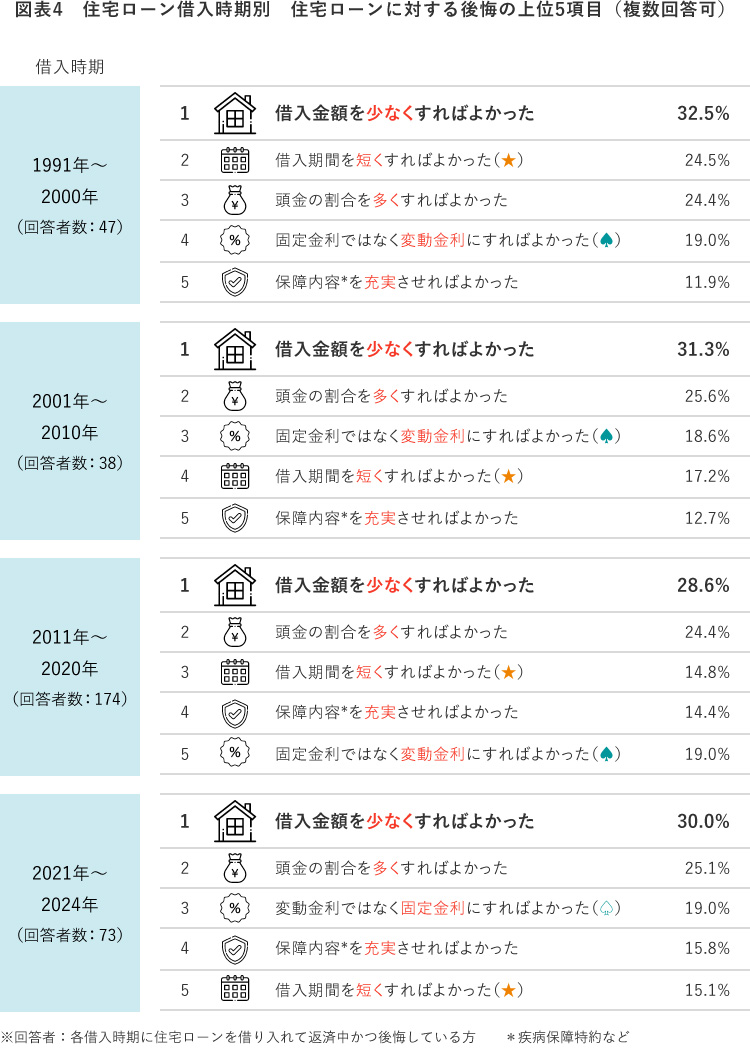Screen dimensions: 750x1051
Task: Click the percent badge icon in the 2001年～2010年 group
Action: tap(234, 436)
